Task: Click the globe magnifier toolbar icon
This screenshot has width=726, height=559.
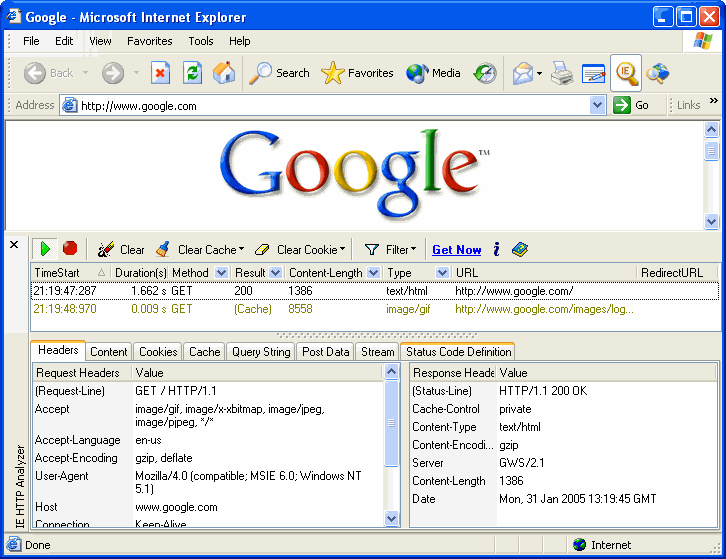Action: (657, 73)
